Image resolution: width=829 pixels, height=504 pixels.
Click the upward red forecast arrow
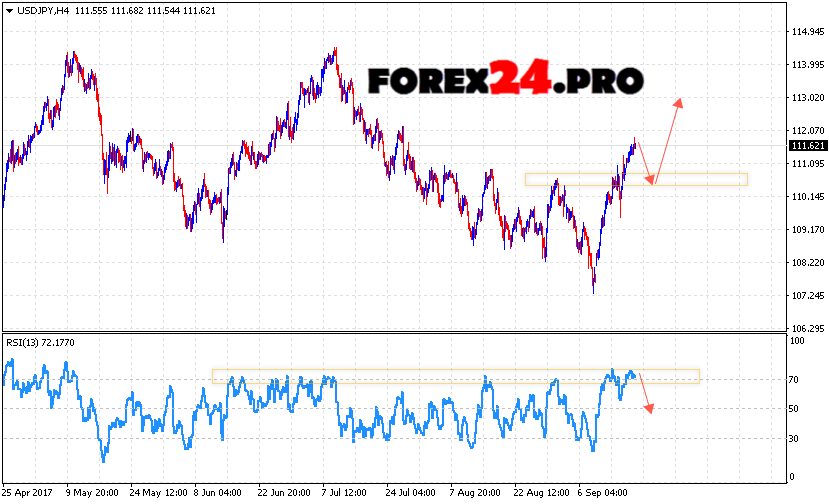(x=667, y=140)
